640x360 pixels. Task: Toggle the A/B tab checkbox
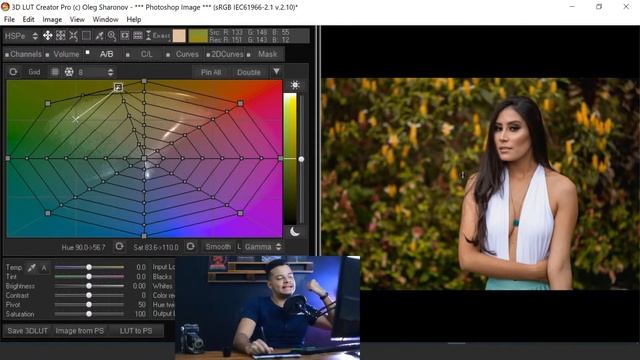pyautogui.click(x=87, y=52)
